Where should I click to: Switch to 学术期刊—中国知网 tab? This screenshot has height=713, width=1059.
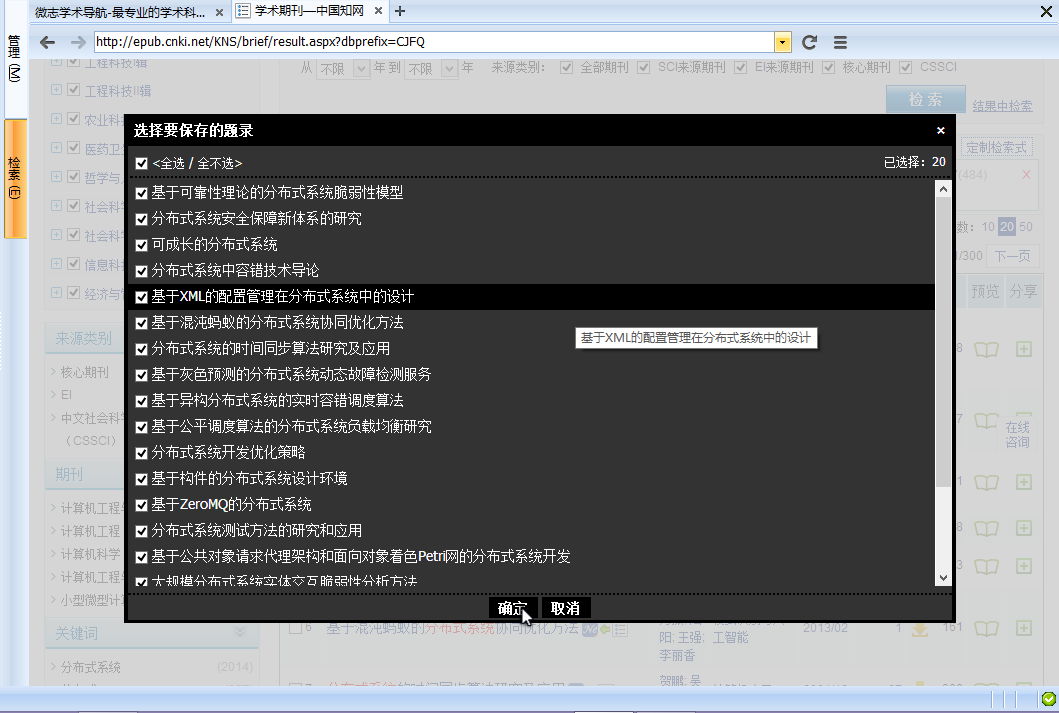(309, 11)
